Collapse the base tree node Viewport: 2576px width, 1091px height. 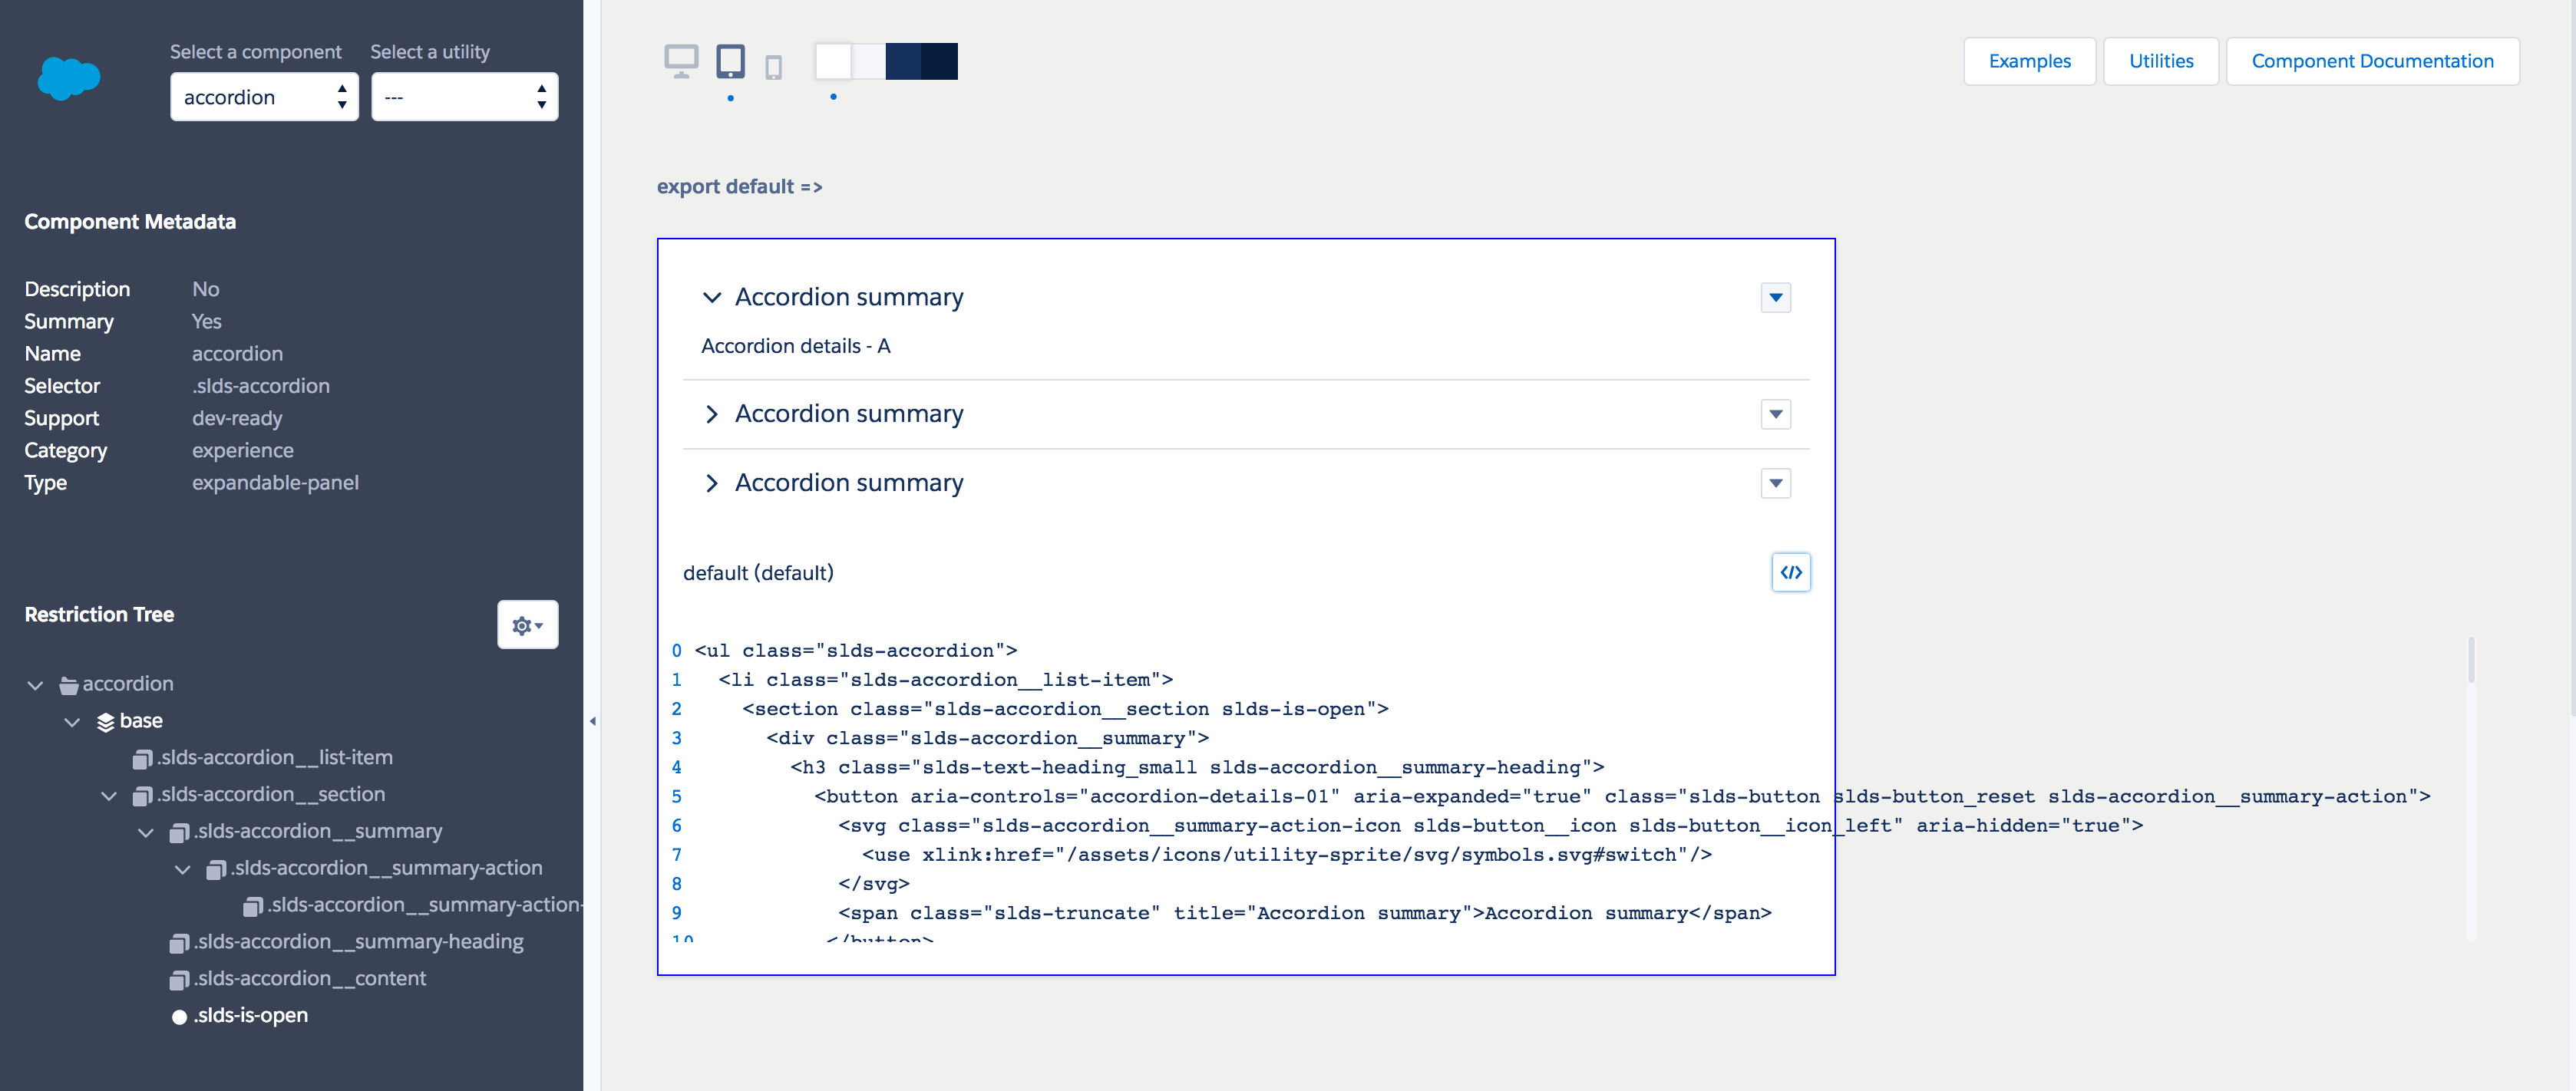pyautogui.click(x=72, y=722)
